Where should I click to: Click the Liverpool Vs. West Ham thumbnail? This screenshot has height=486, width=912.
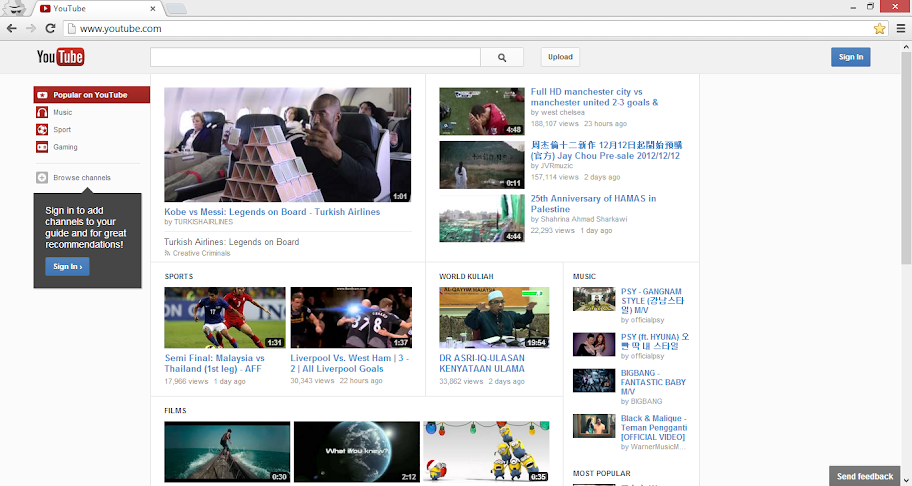[x=351, y=317]
